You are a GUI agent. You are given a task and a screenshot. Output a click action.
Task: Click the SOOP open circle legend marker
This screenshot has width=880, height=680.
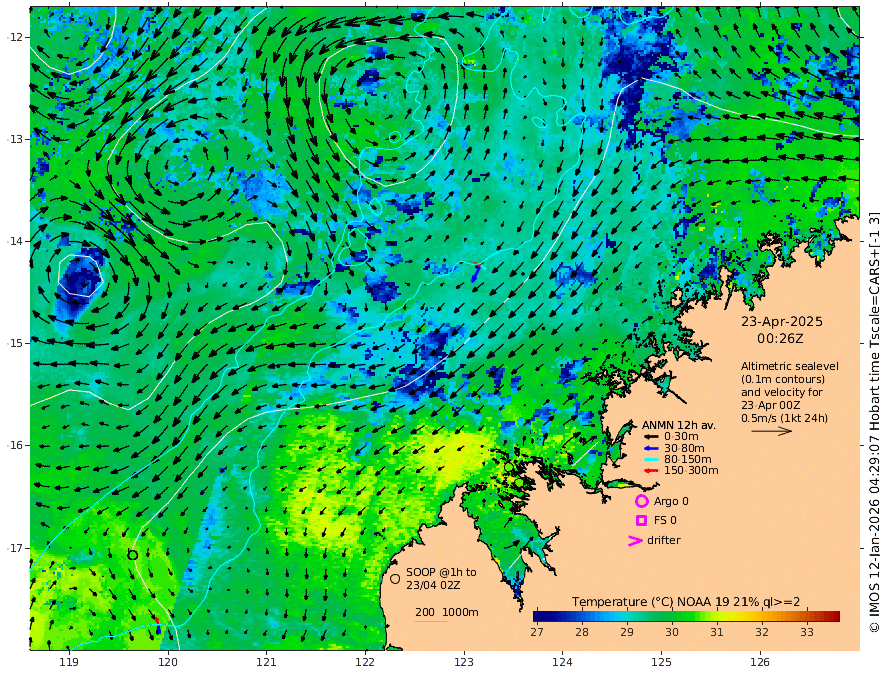coord(395,578)
